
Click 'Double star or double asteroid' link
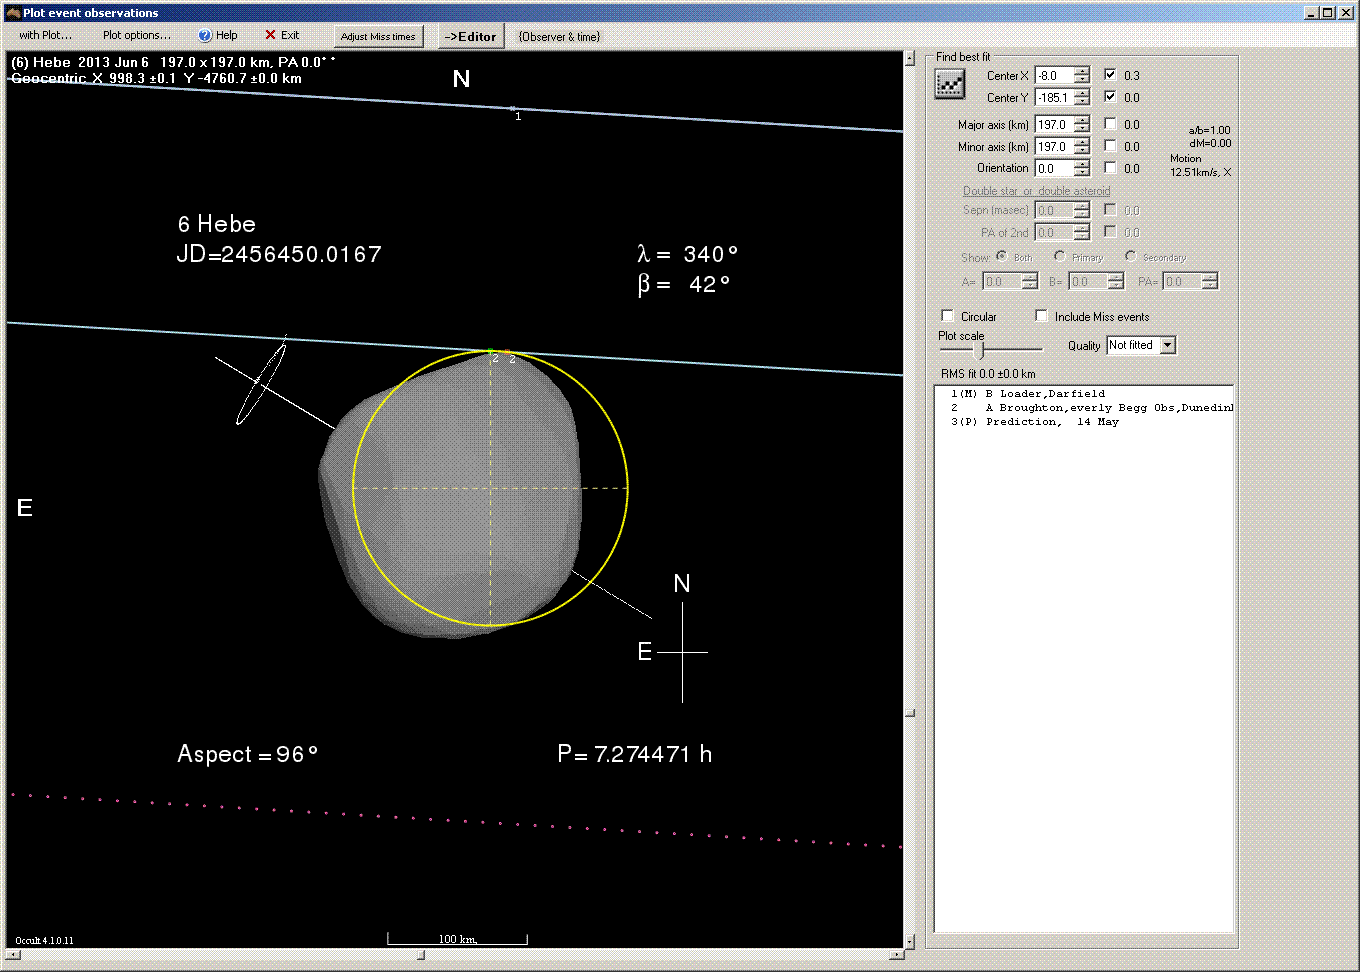[x=1036, y=191]
